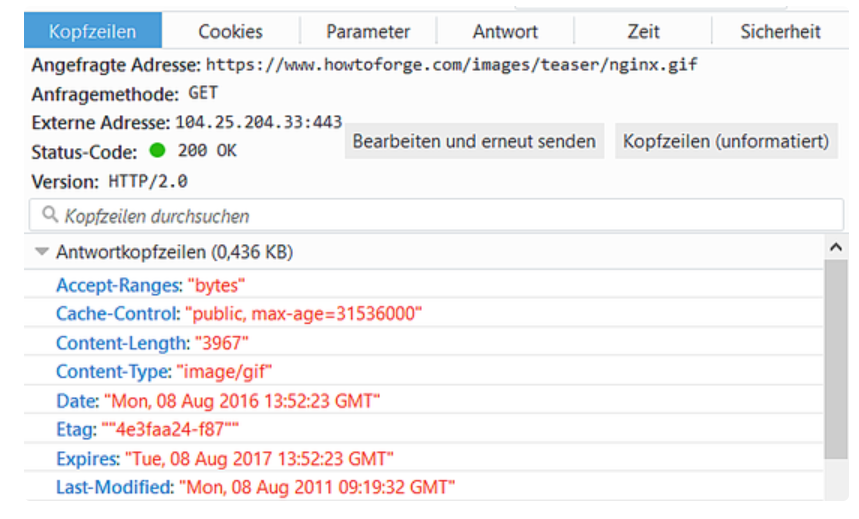Switch to the Cookies tab

tap(230, 31)
